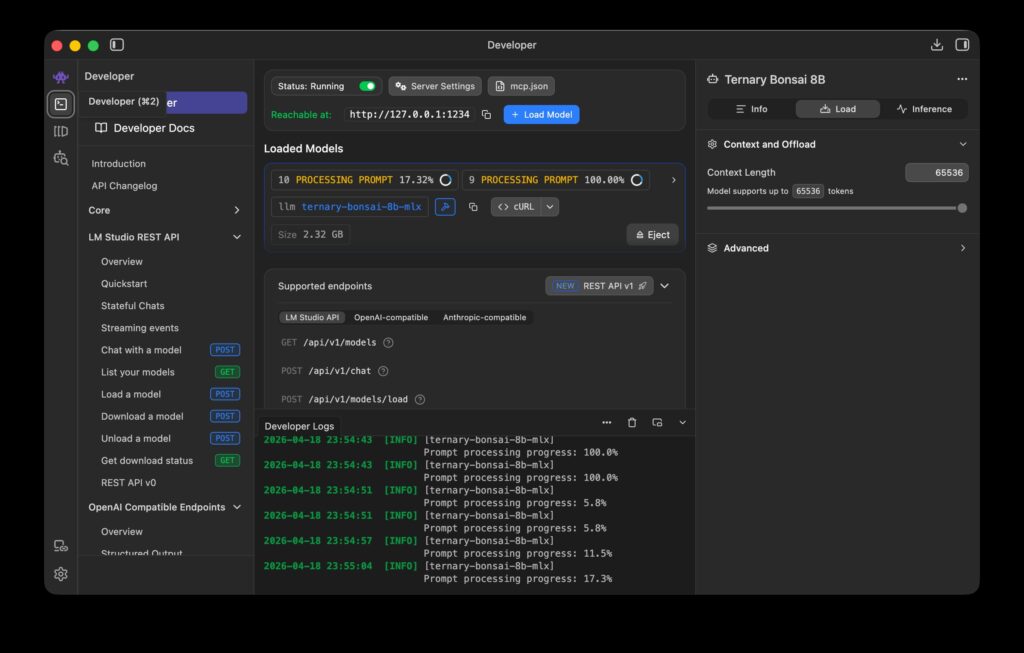Toggle the Status: Running server switch
This screenshot has height=653, width=1024.
coord(367,87)
